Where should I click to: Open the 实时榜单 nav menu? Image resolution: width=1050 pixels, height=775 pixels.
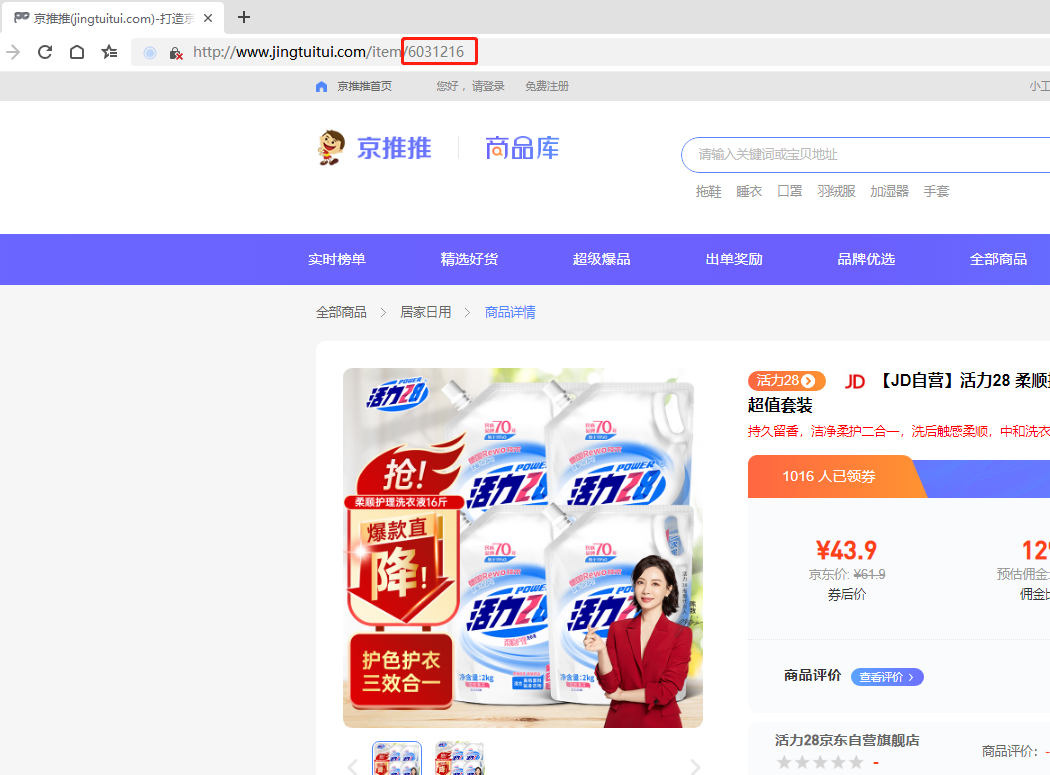pyautogui.click(x=337, y=259)
